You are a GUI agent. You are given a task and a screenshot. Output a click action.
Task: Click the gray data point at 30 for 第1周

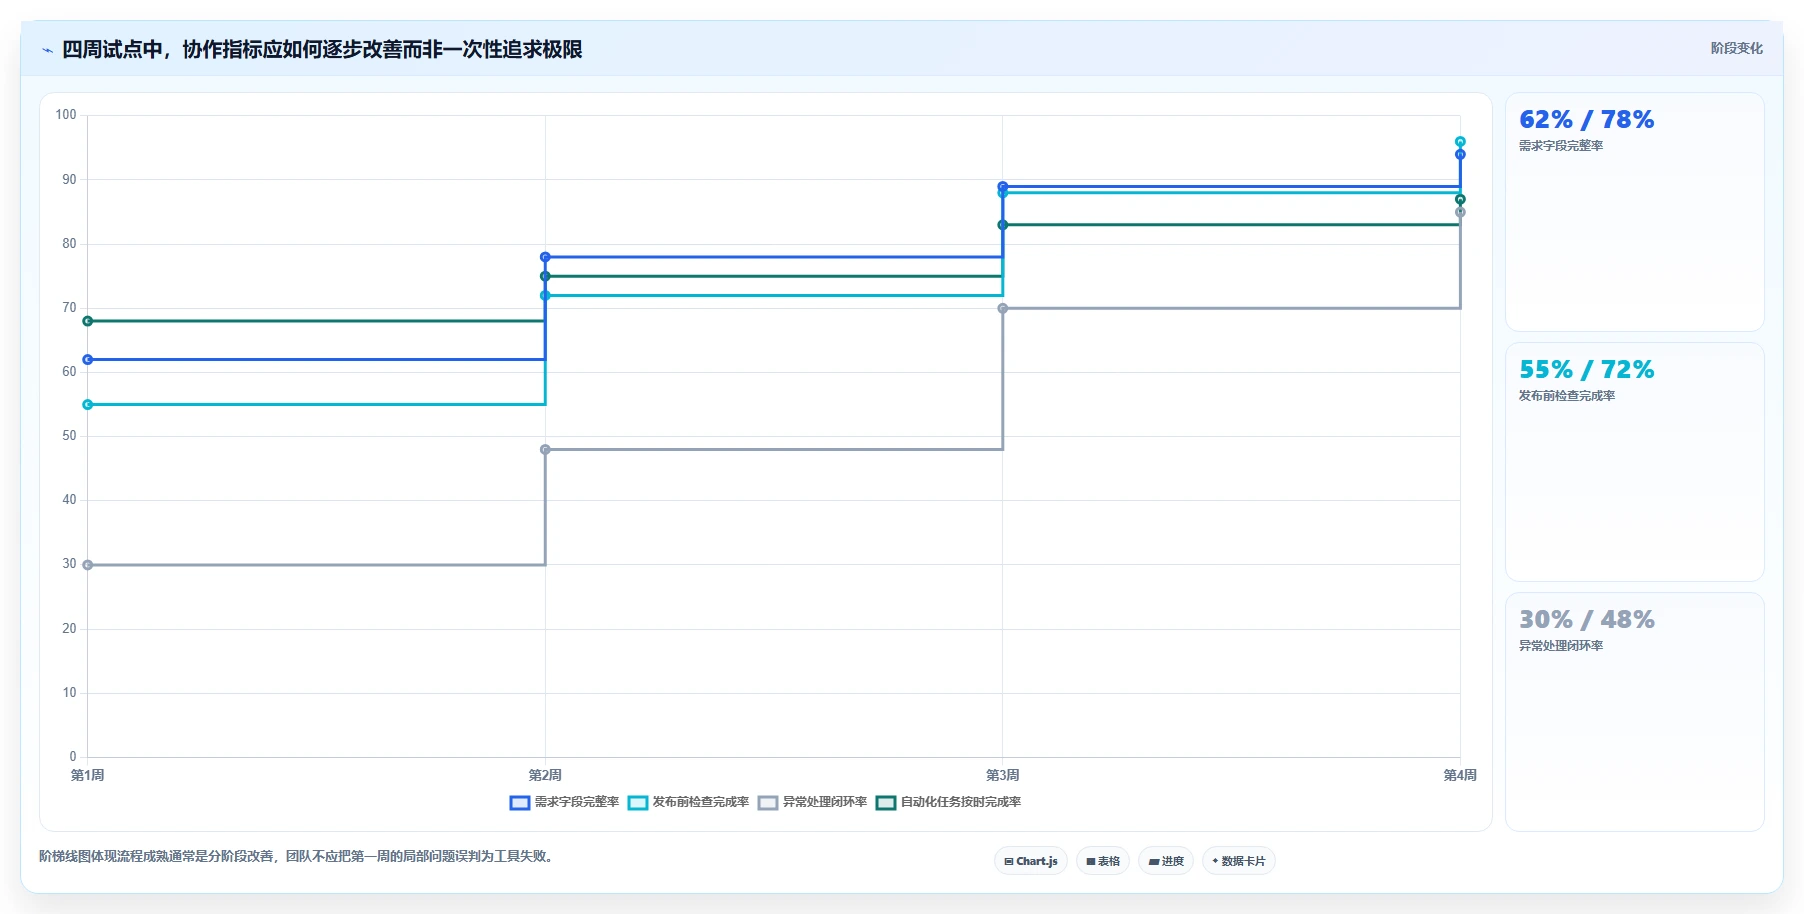88,565
